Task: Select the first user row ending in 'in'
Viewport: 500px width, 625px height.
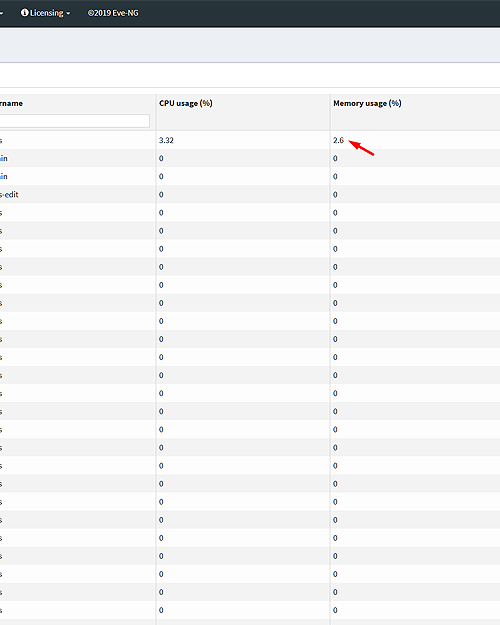Action: coord(250,158)
